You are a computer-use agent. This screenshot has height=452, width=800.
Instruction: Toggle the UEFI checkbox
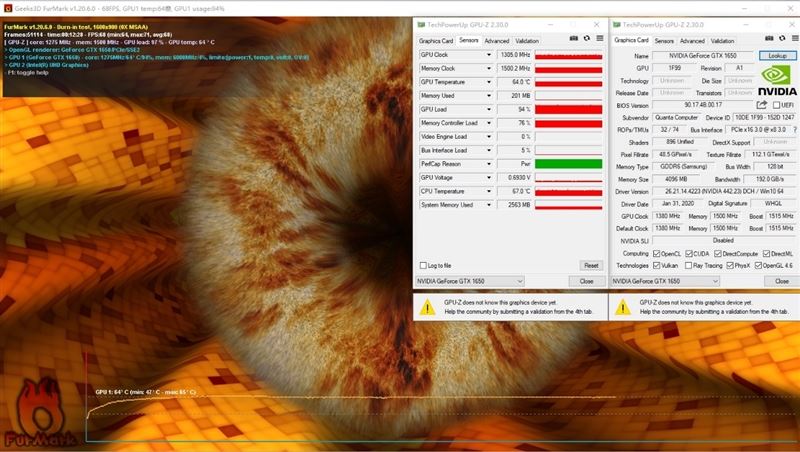click(x=776, y=105)
